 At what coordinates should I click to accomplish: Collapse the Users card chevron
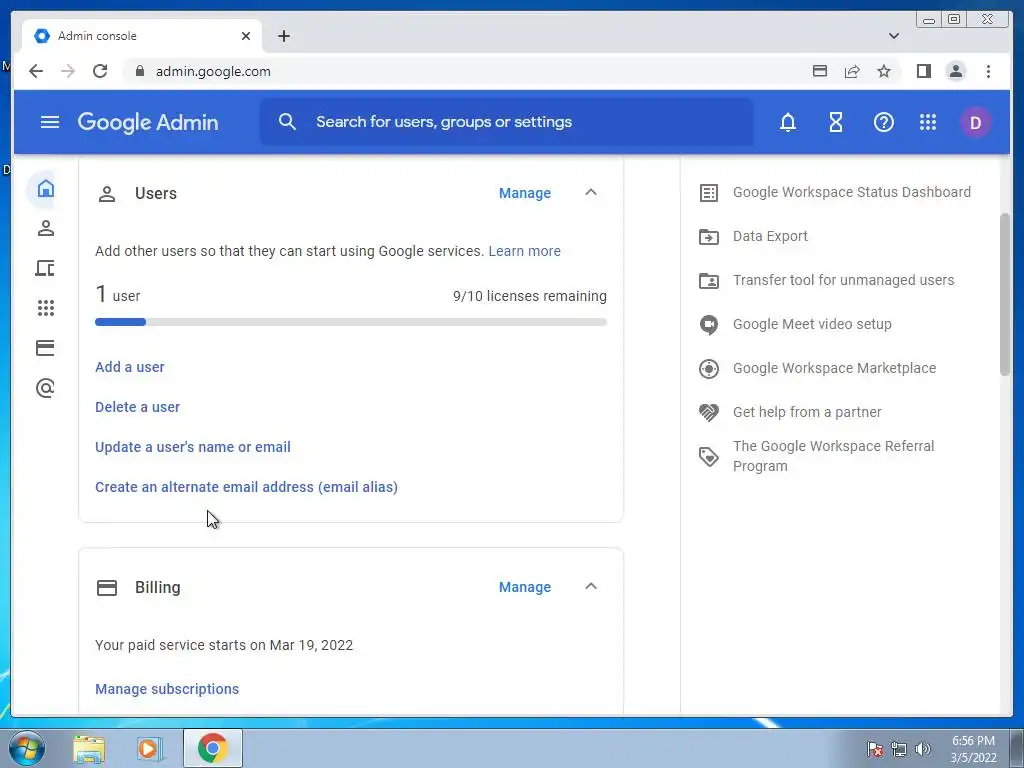(591, 193)
